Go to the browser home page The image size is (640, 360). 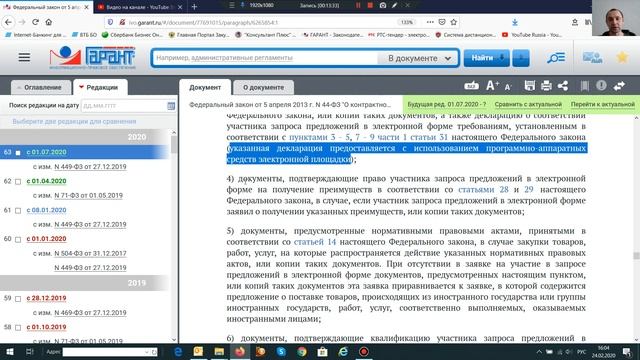tap(49, 22)
